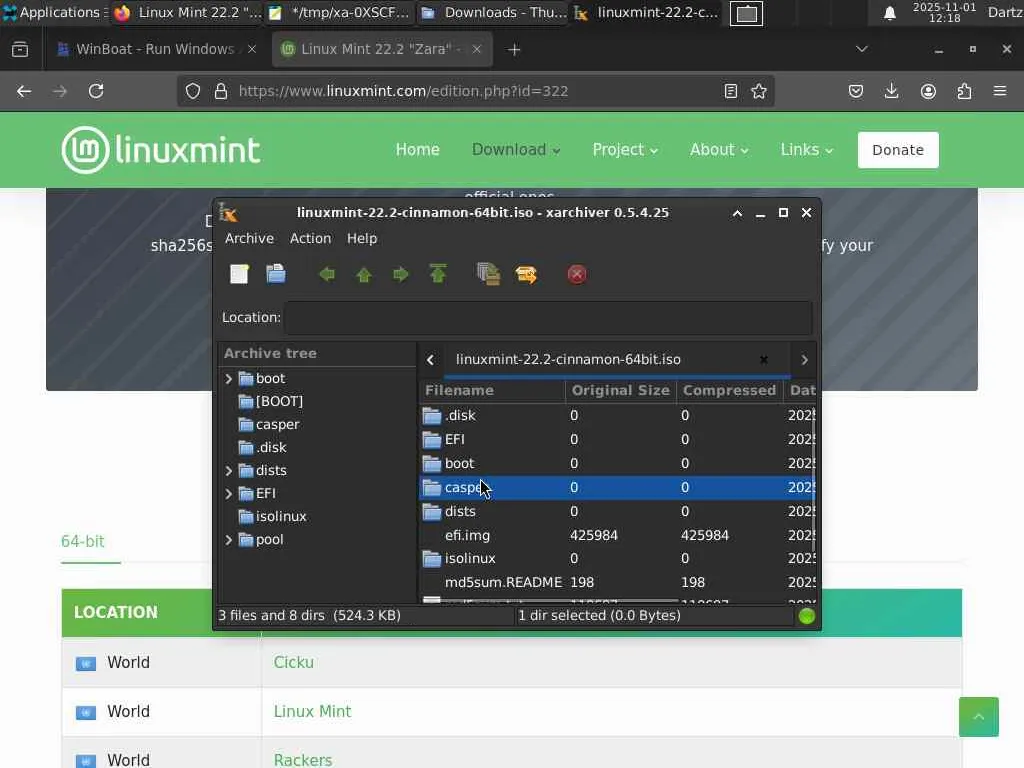The height and width of the screenshot is (768, 1024).
Task: Select the EFI folder row in file list
Action: click(x=616, y=440)
